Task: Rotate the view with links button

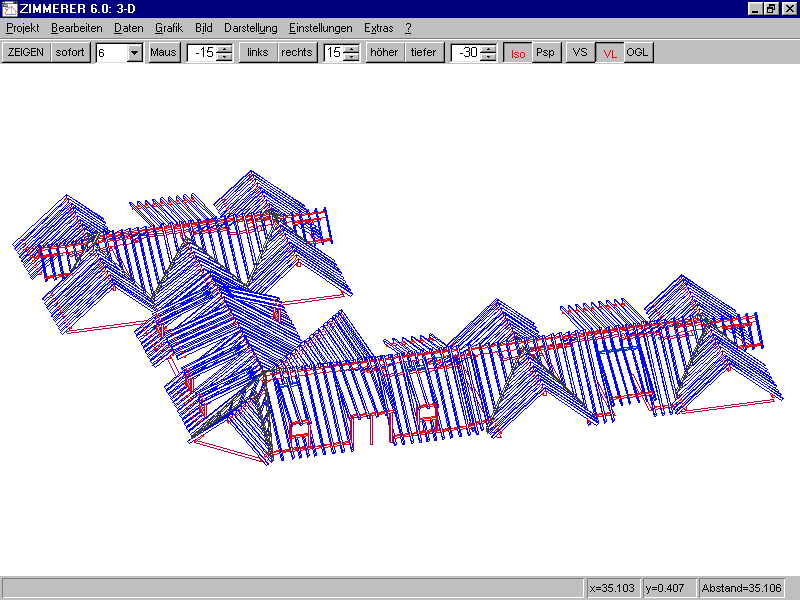Action: click(258, 52)
